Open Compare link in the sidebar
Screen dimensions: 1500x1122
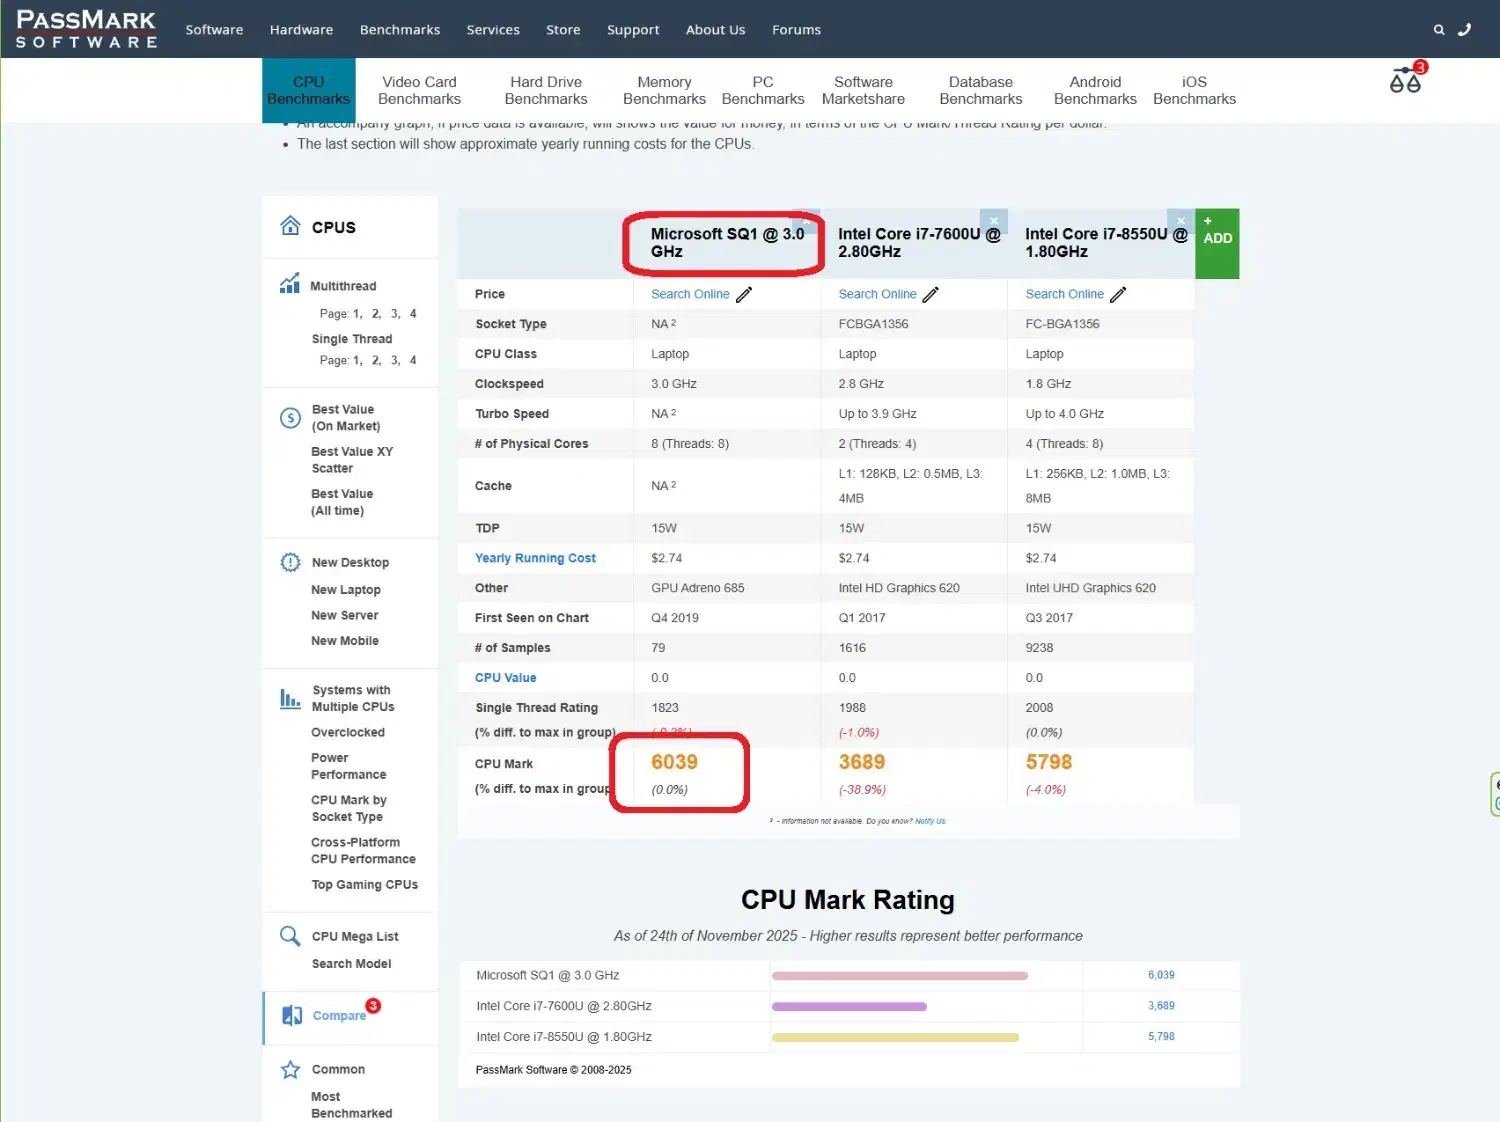[339, 1016]
